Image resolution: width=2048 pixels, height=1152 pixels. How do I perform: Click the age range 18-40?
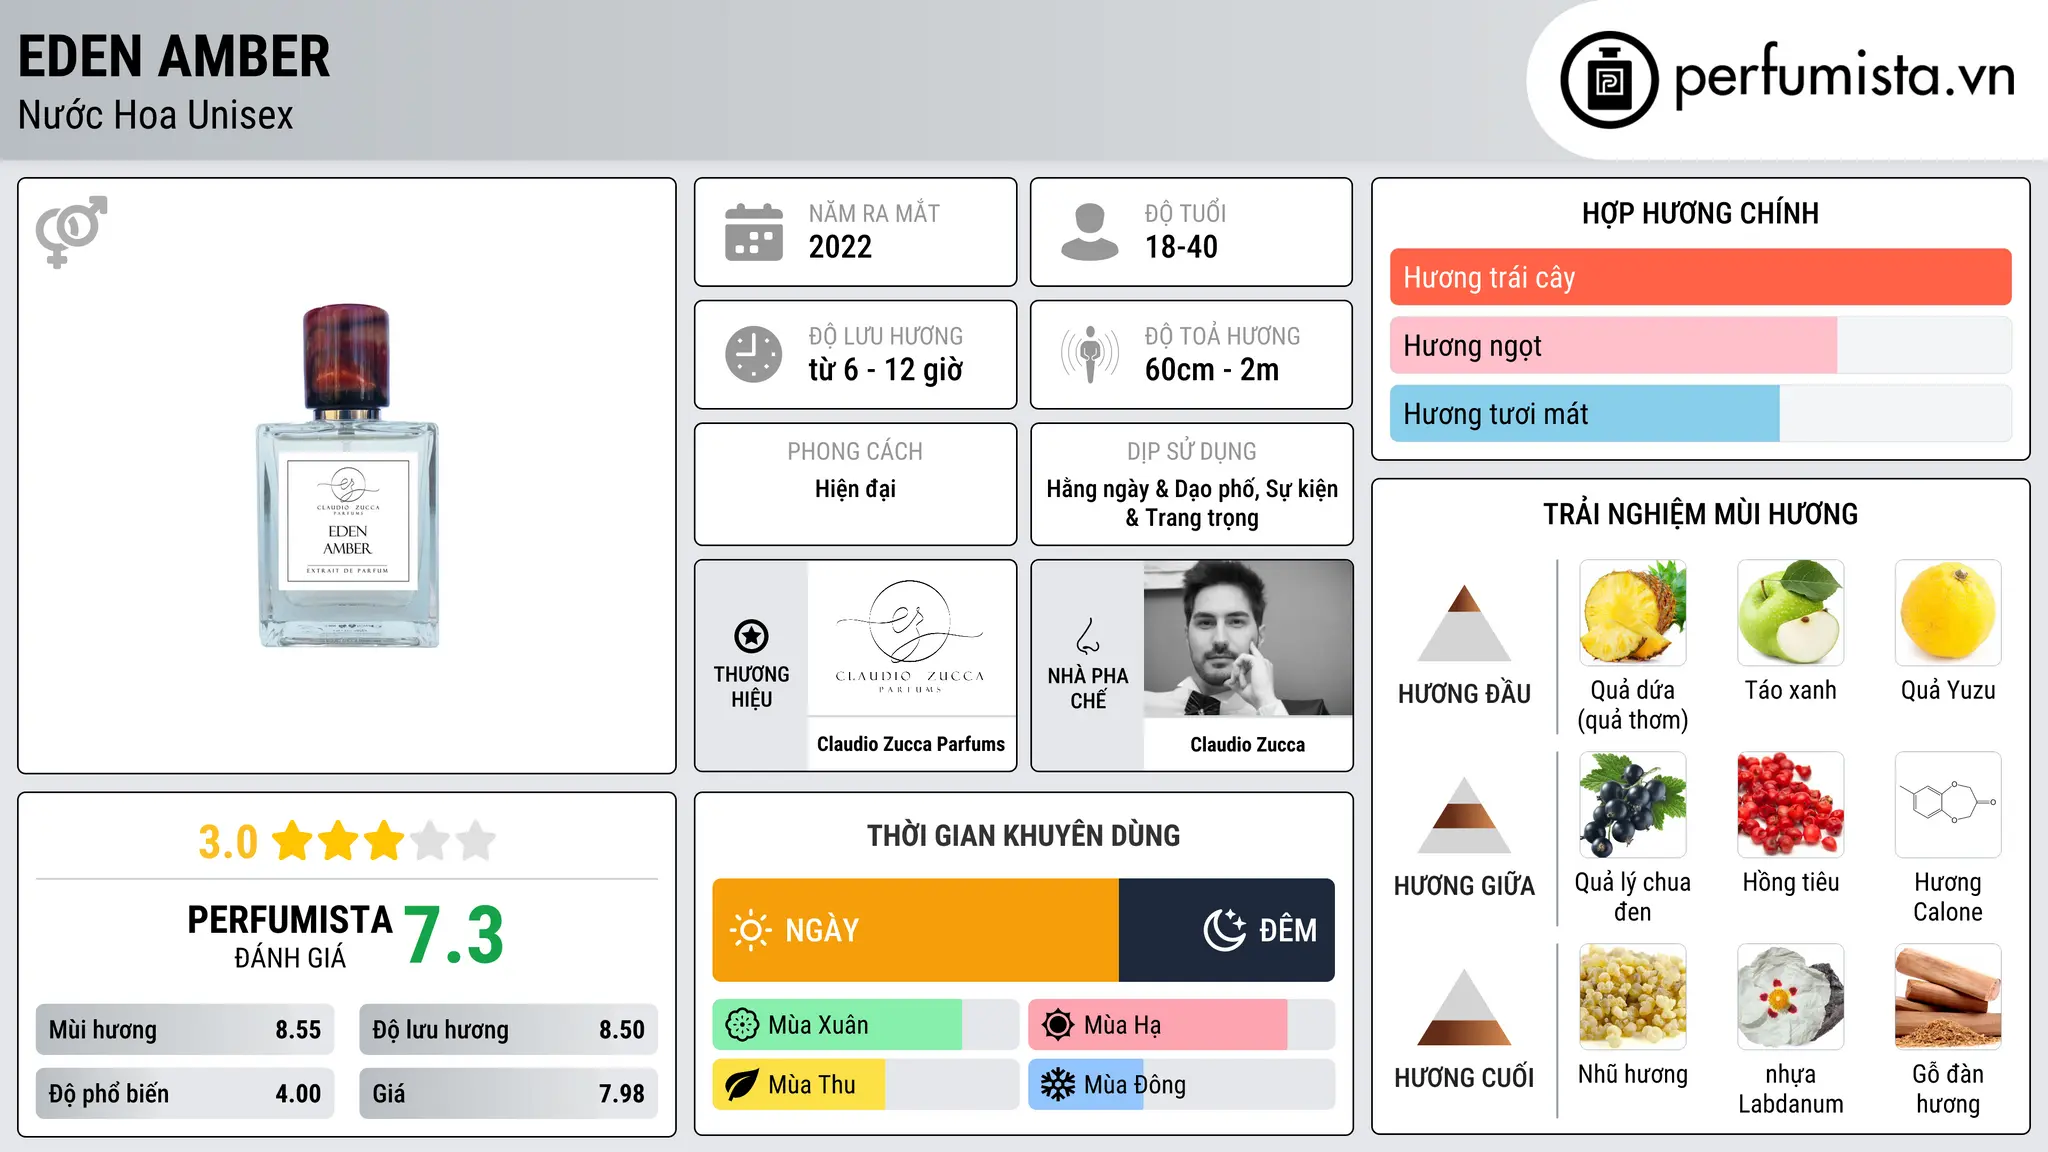point(1181,247)
